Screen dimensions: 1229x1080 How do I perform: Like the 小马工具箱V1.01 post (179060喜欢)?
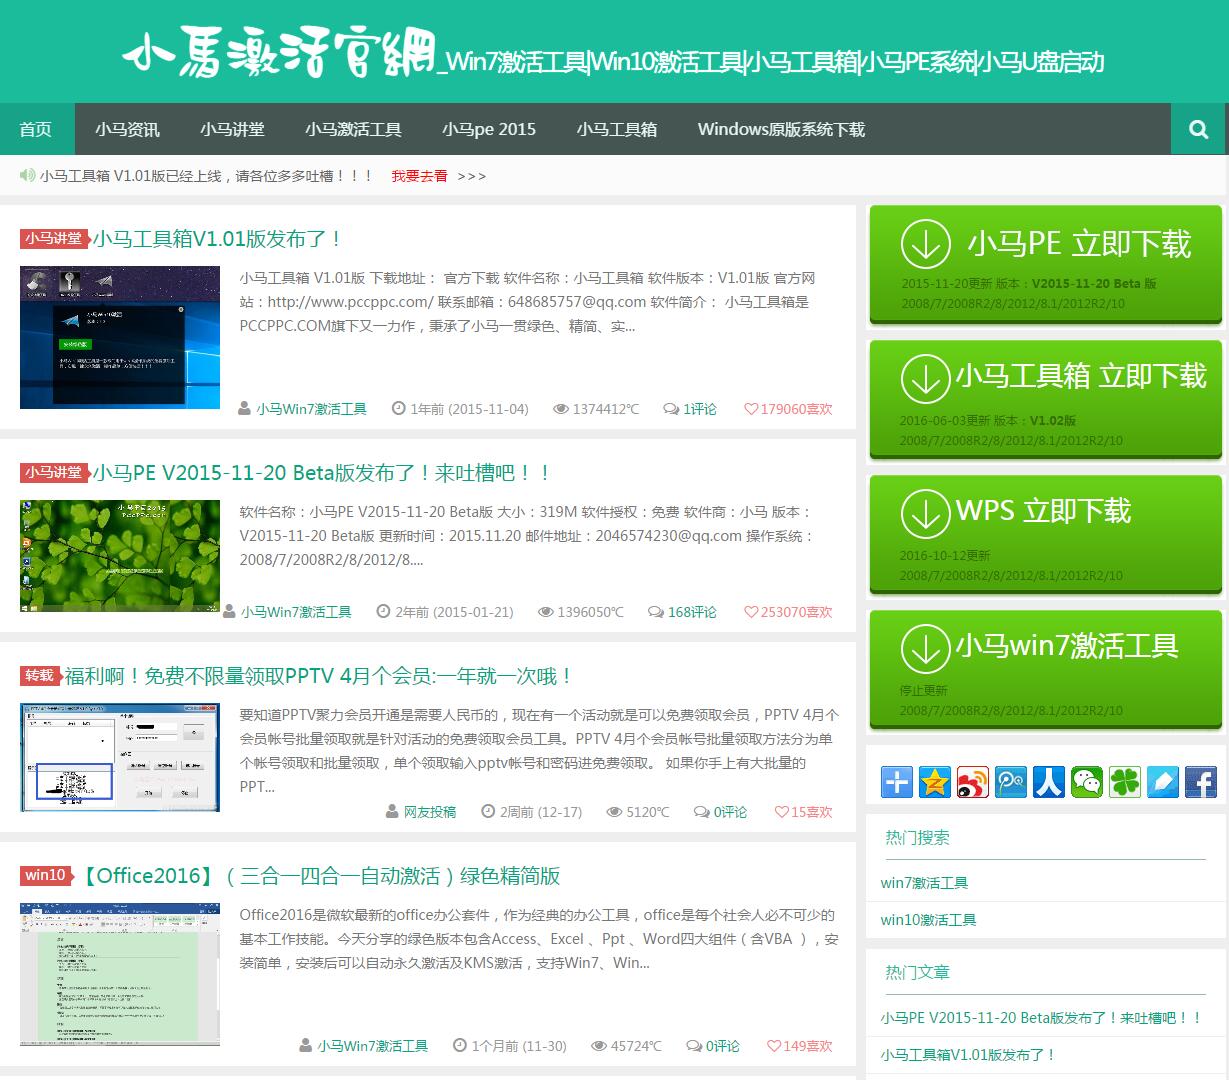(788, 409)
